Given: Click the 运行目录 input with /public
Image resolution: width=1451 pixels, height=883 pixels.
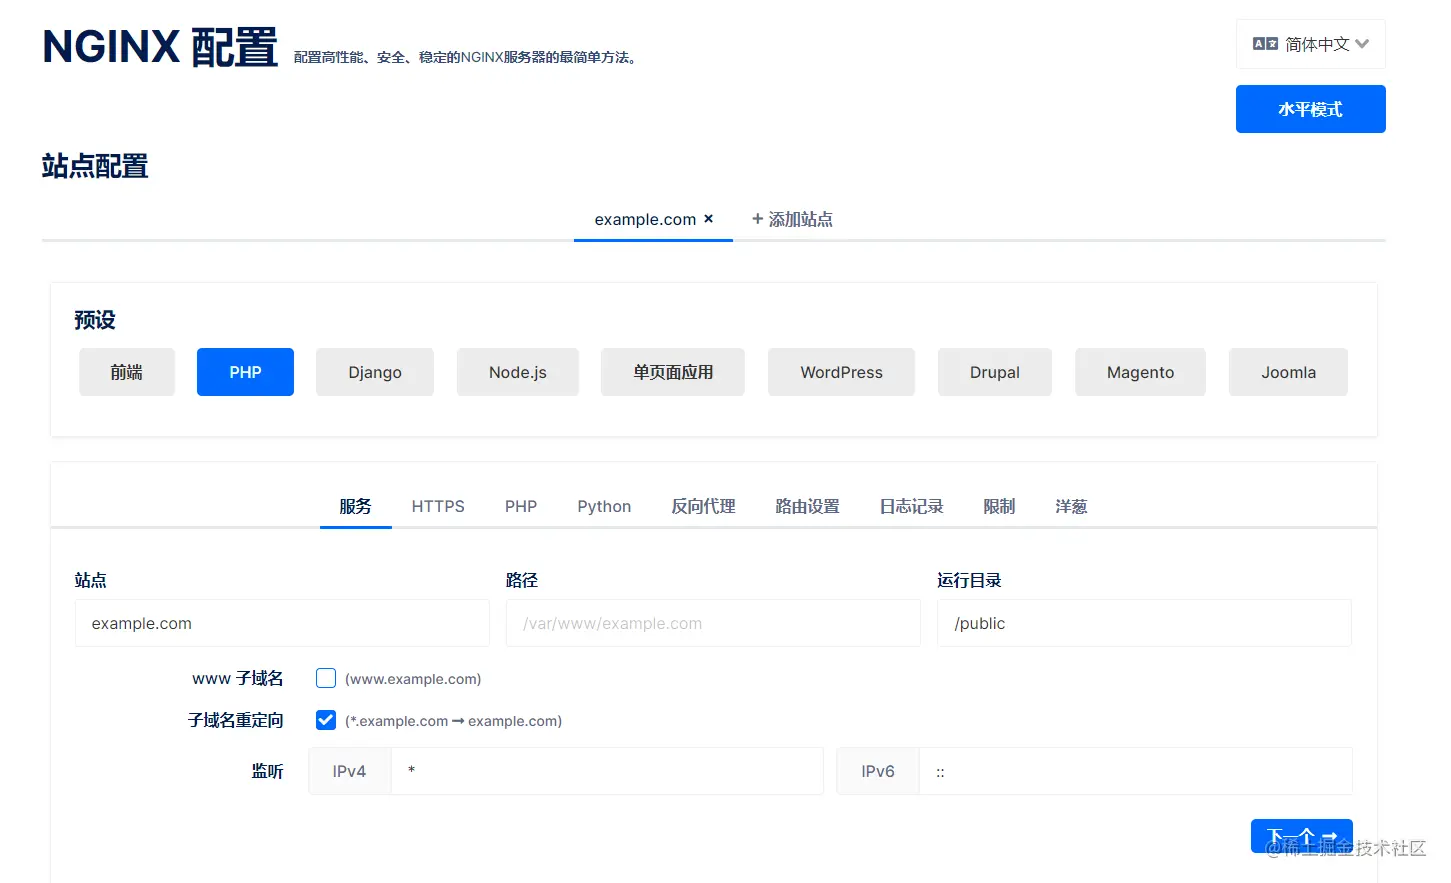Looking at the screenshot, I should [1144, 623].
